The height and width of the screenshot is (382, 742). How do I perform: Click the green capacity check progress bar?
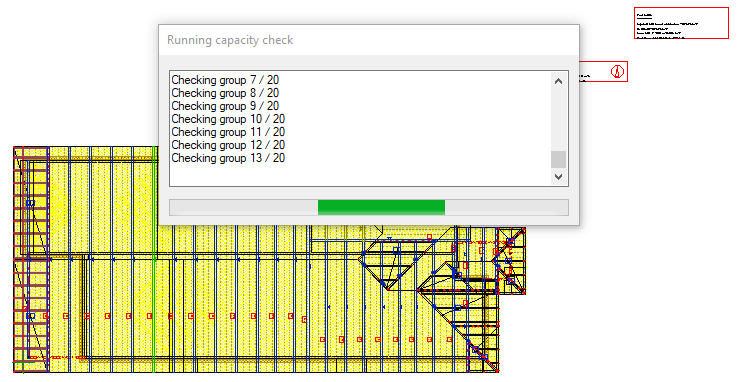(381, 207)
